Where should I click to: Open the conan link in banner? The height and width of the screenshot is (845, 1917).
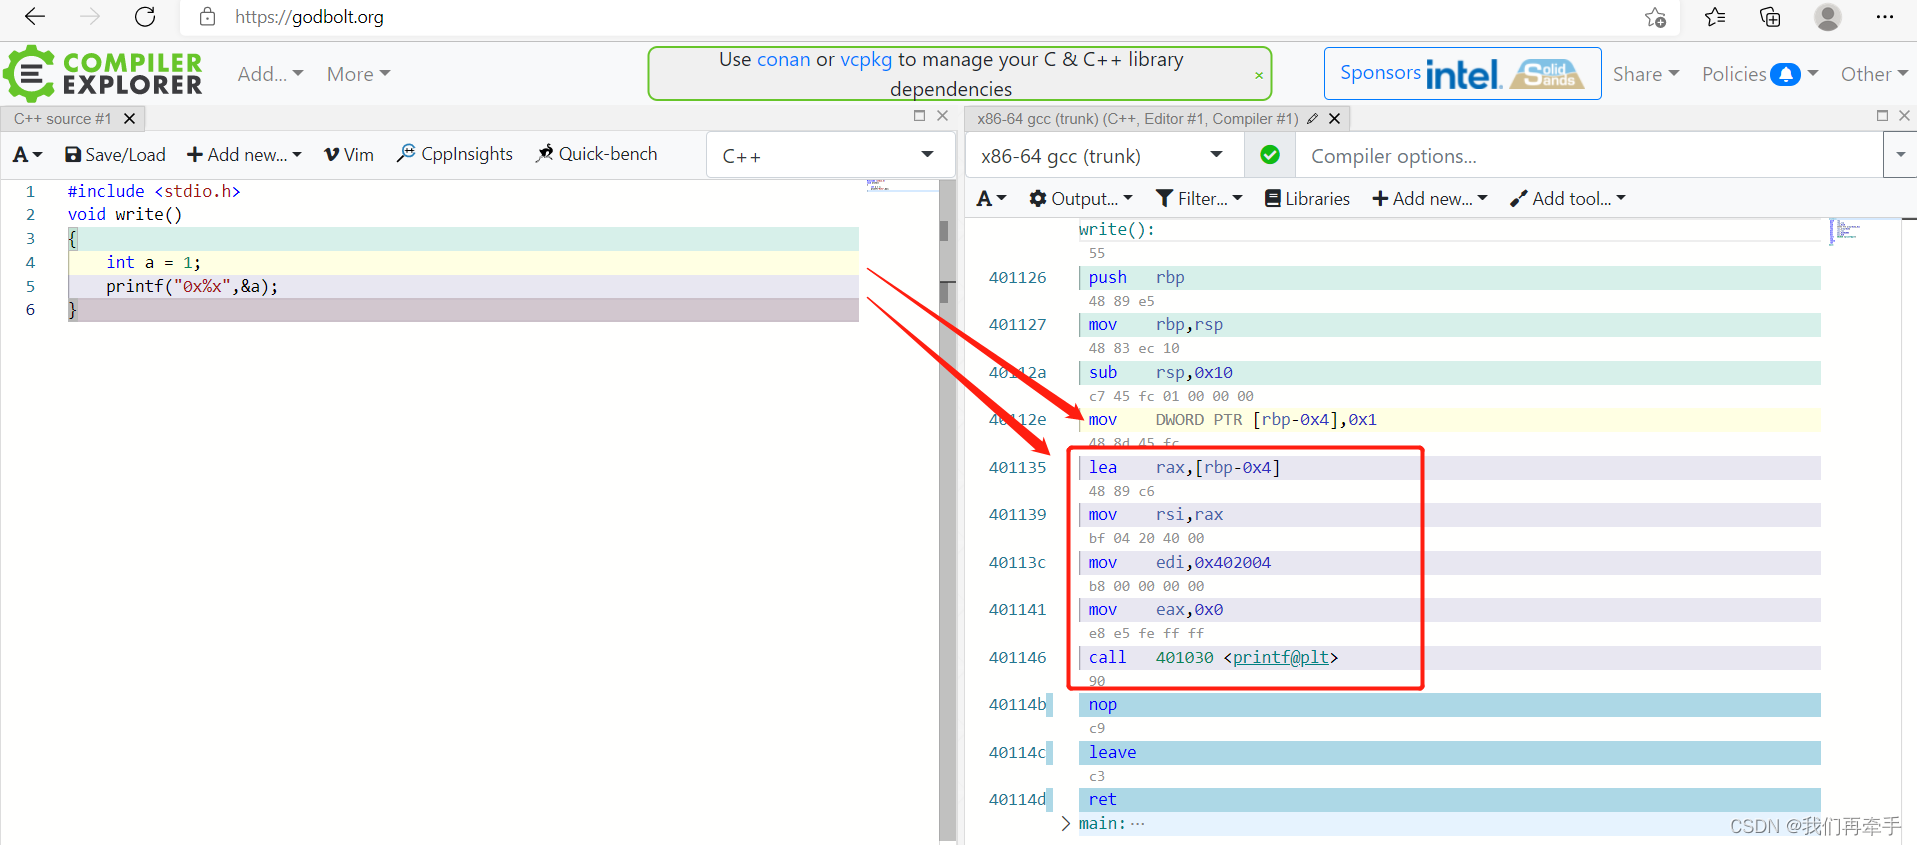(784, 59)
